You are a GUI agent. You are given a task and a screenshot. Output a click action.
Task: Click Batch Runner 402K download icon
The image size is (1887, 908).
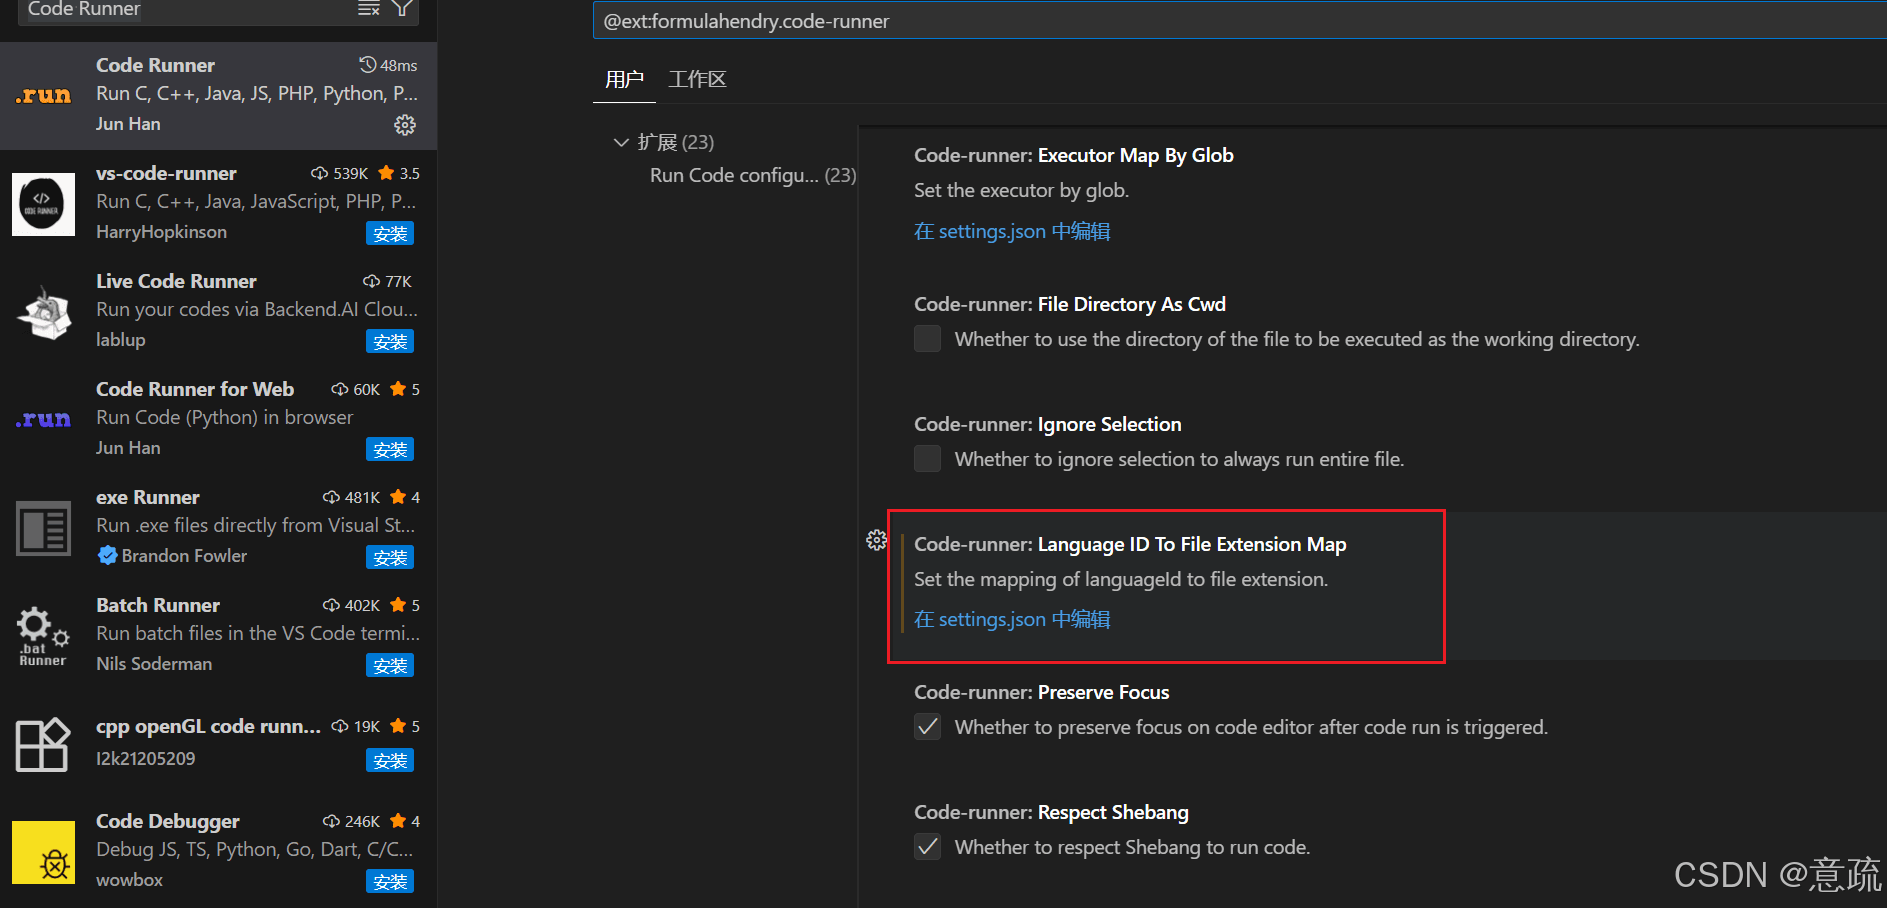332,605
